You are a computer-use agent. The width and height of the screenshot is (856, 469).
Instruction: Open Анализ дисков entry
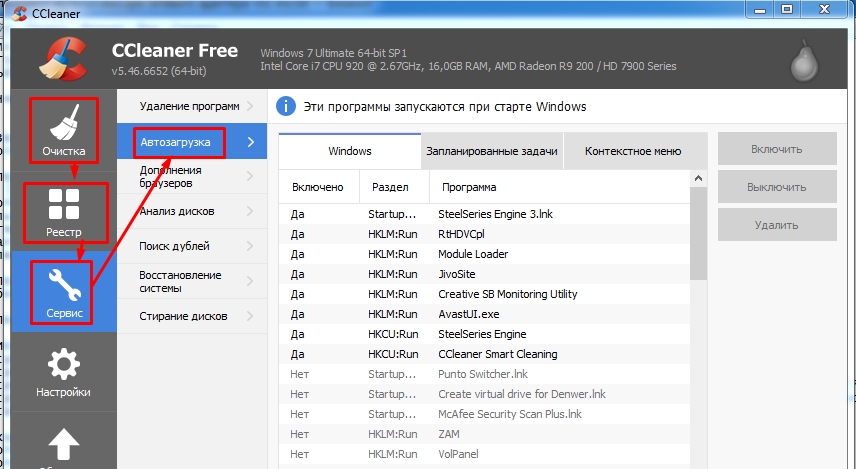pyautogui.click(x=192, y=211)
